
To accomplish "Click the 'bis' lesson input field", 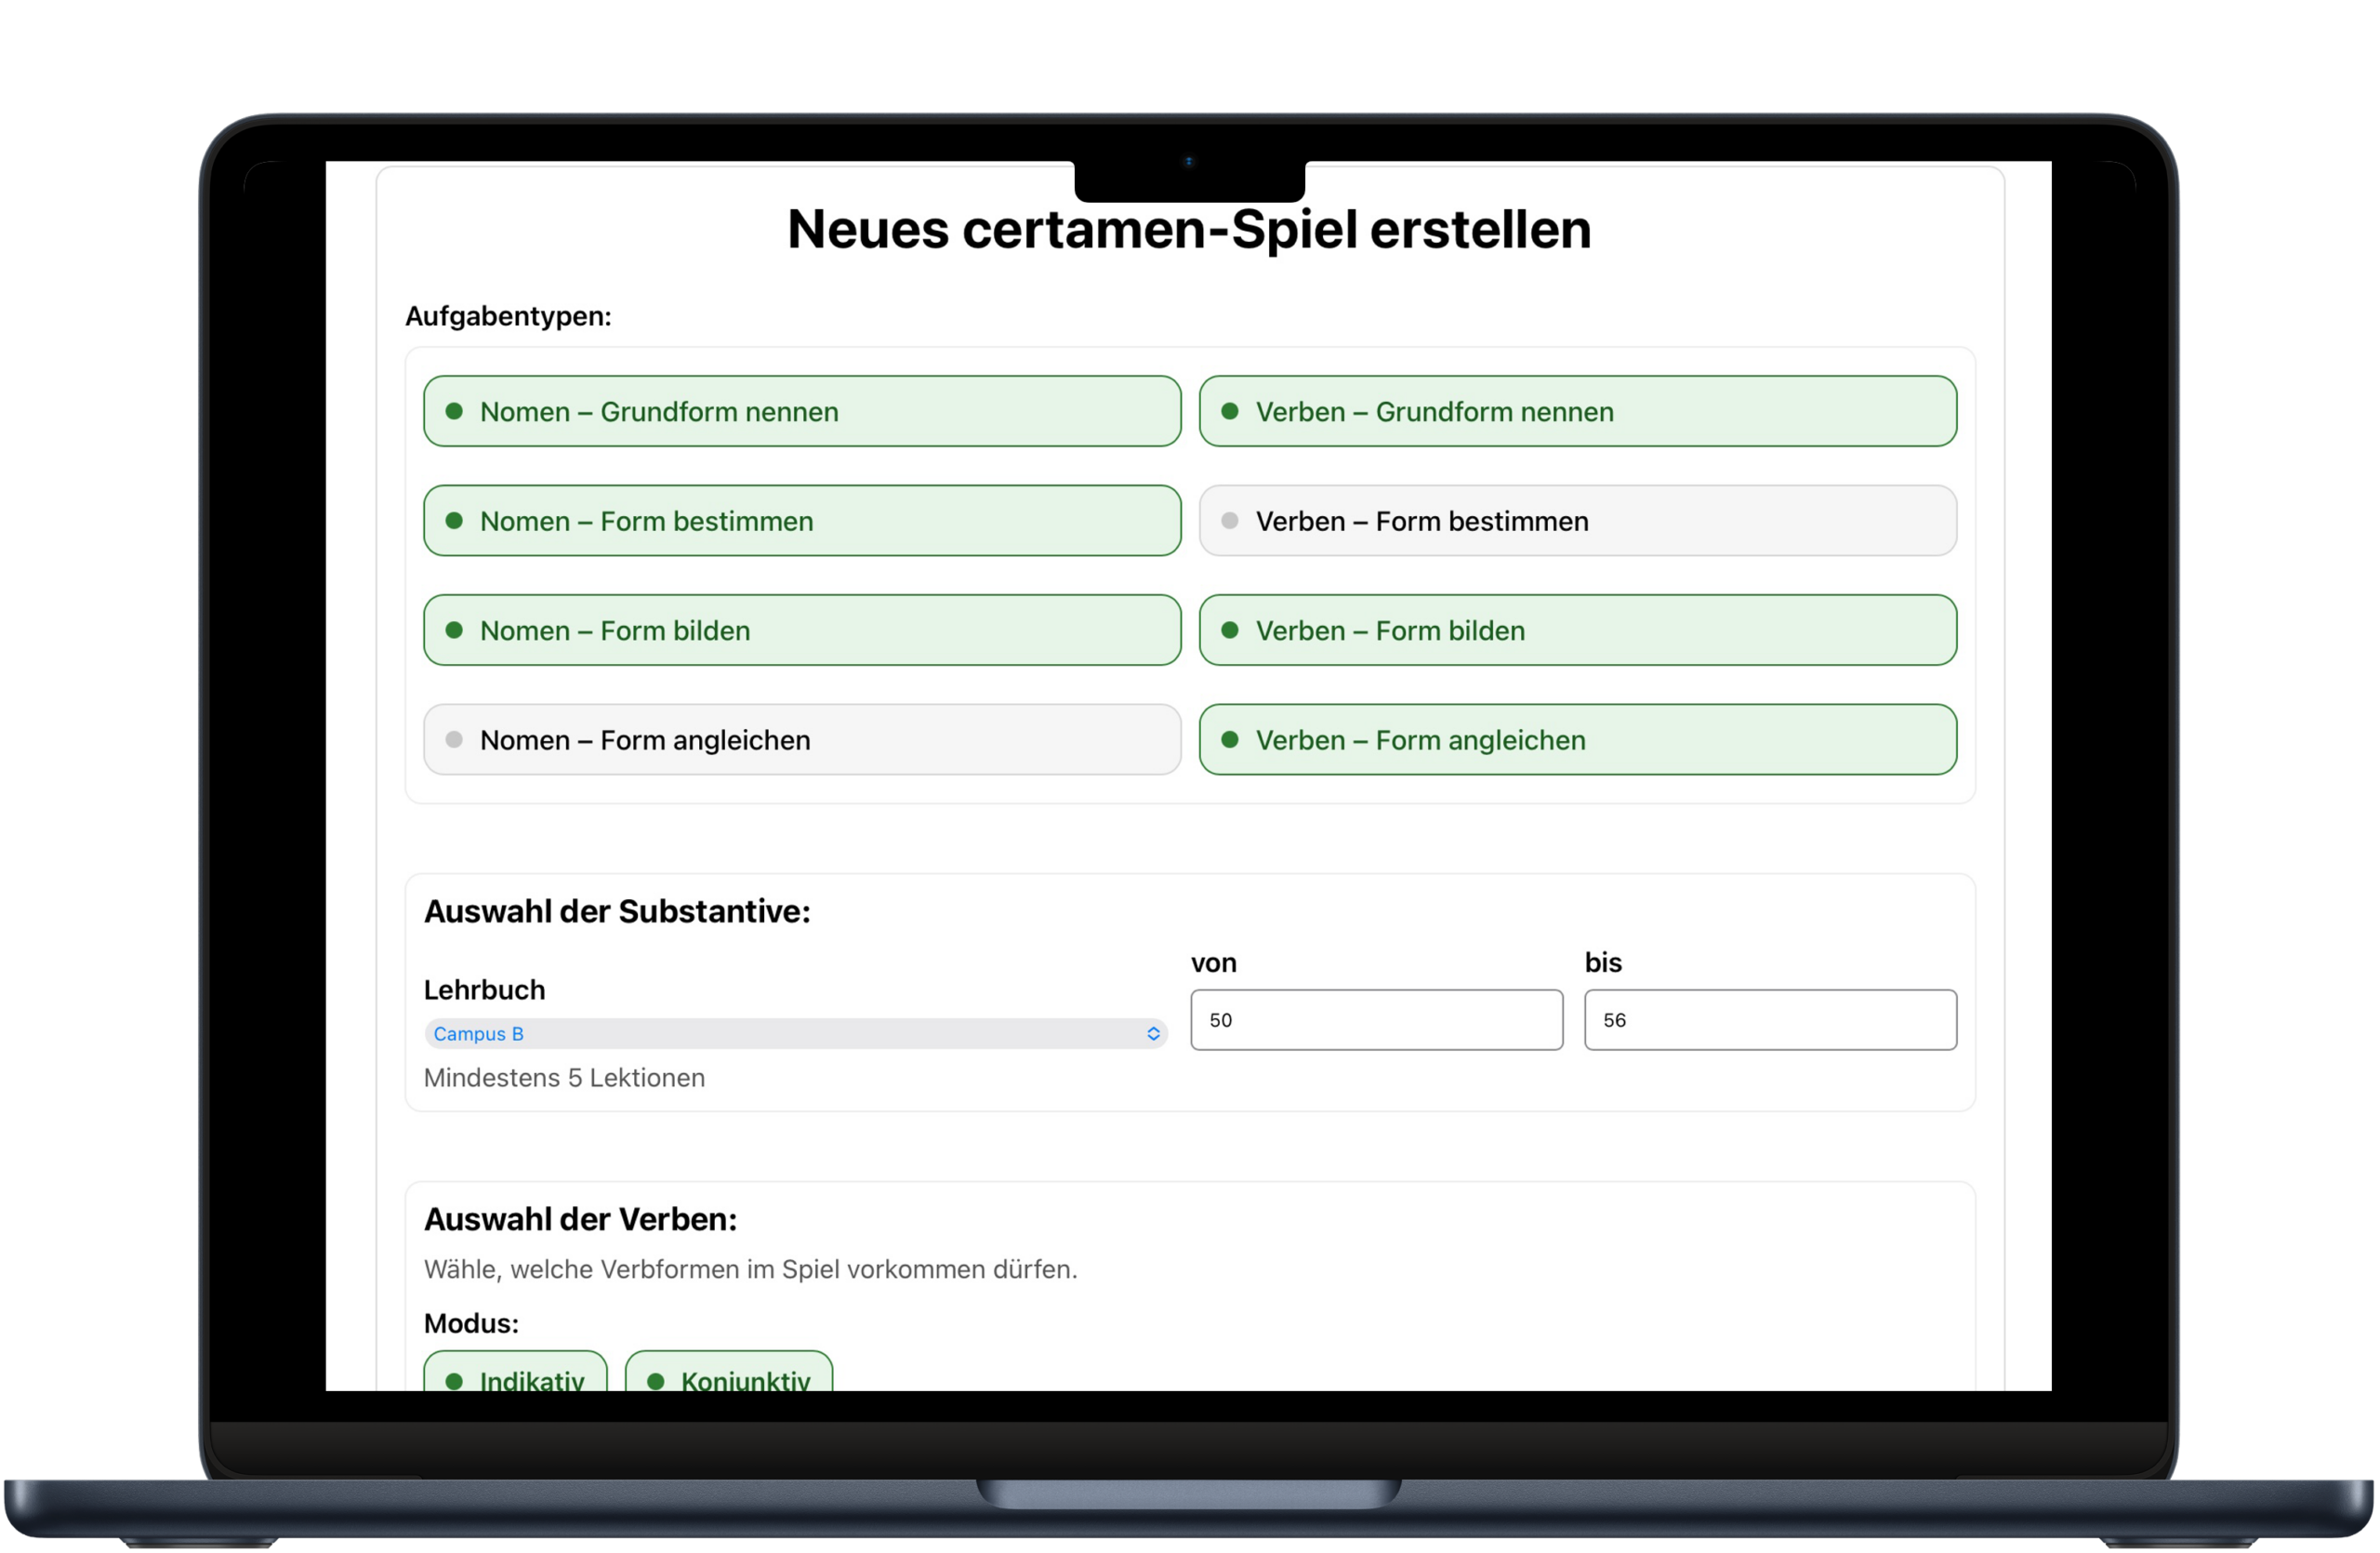I will pos(1769,1019).
